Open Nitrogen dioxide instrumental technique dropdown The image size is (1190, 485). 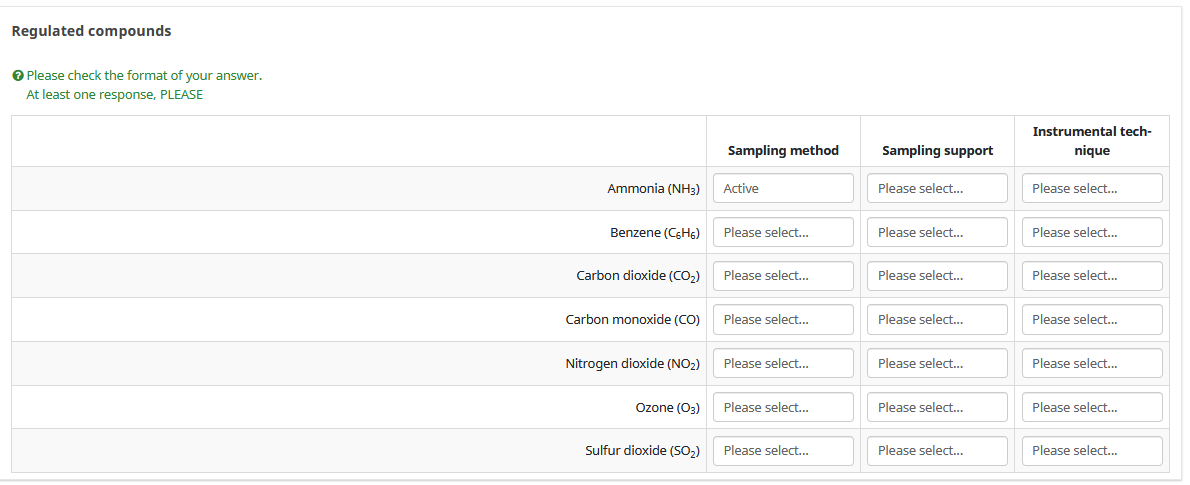[1092, 364]
